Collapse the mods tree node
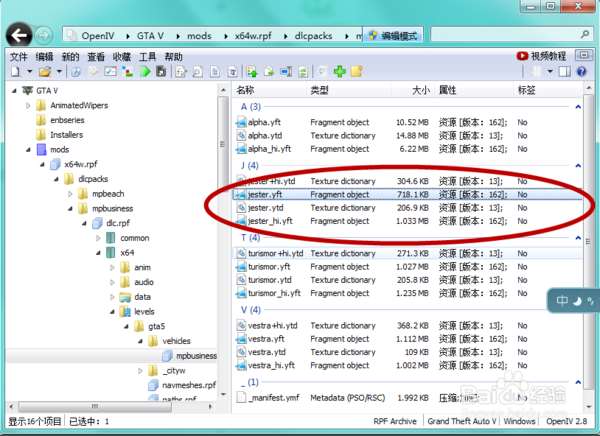This screenshot has height=436, width=600. click(28, 150)
